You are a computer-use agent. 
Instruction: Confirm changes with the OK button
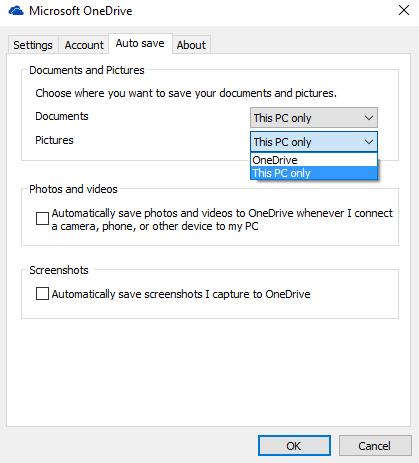pos(294,445)
